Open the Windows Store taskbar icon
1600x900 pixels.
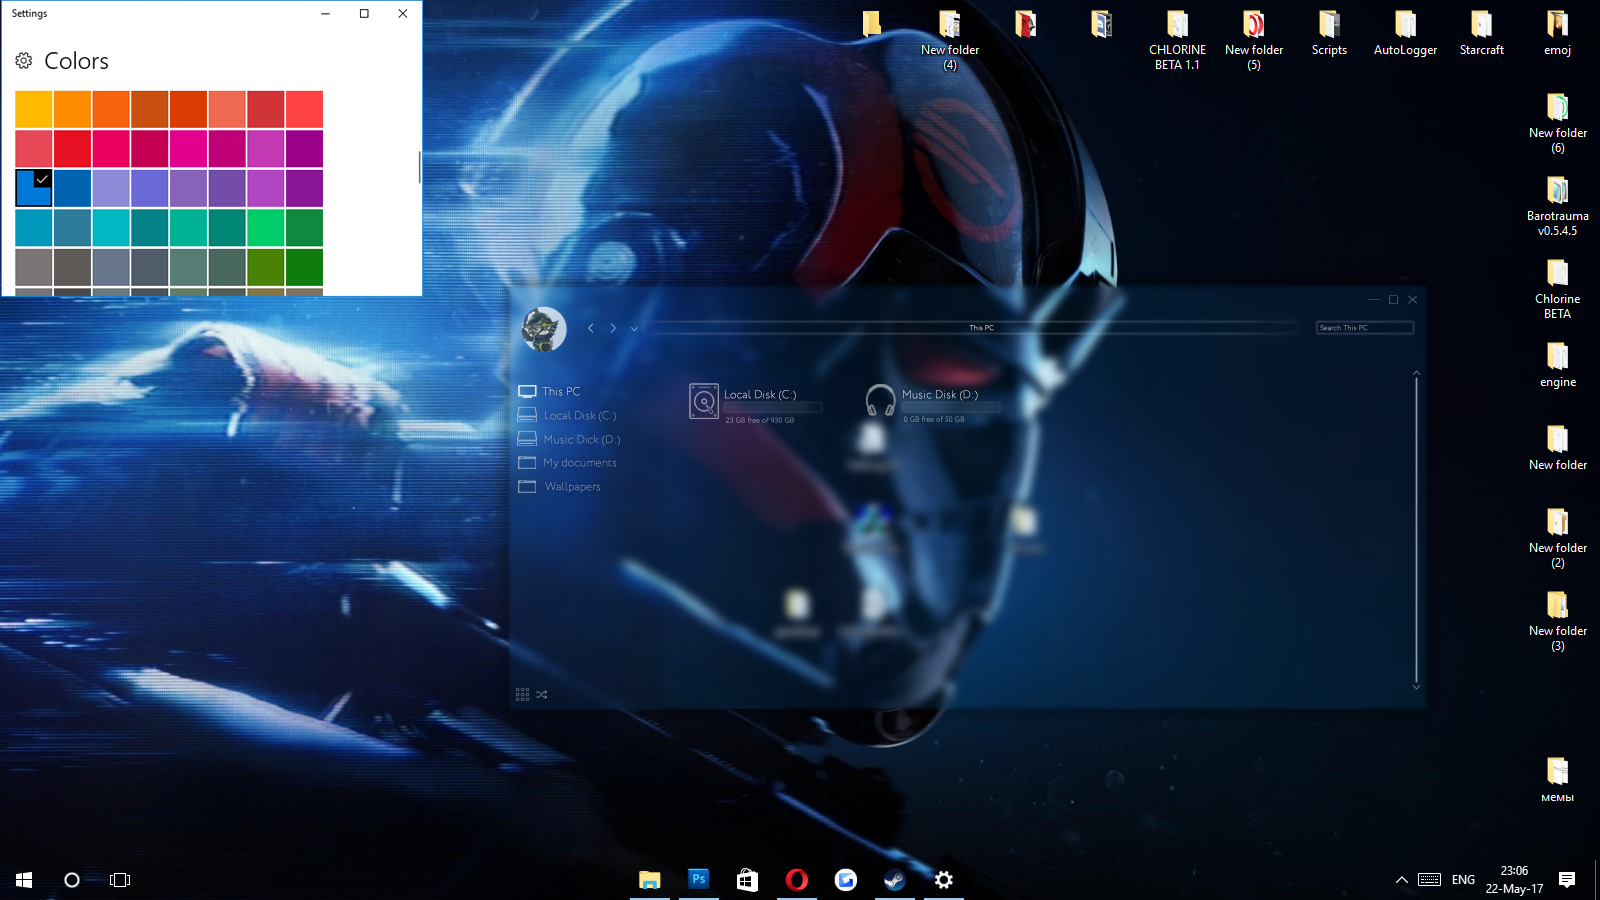[x=747, y=879]
